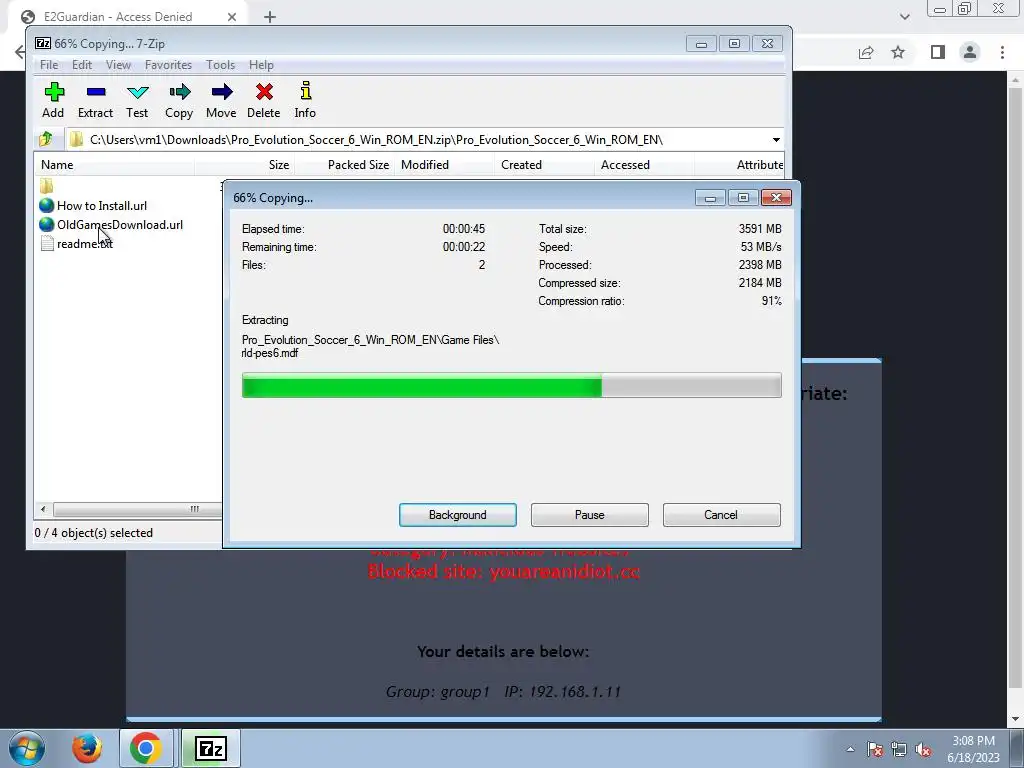The image size is (1024, 768).
Task: Open the Help menu
Action: pyautogui.click(x=261, y=65)
